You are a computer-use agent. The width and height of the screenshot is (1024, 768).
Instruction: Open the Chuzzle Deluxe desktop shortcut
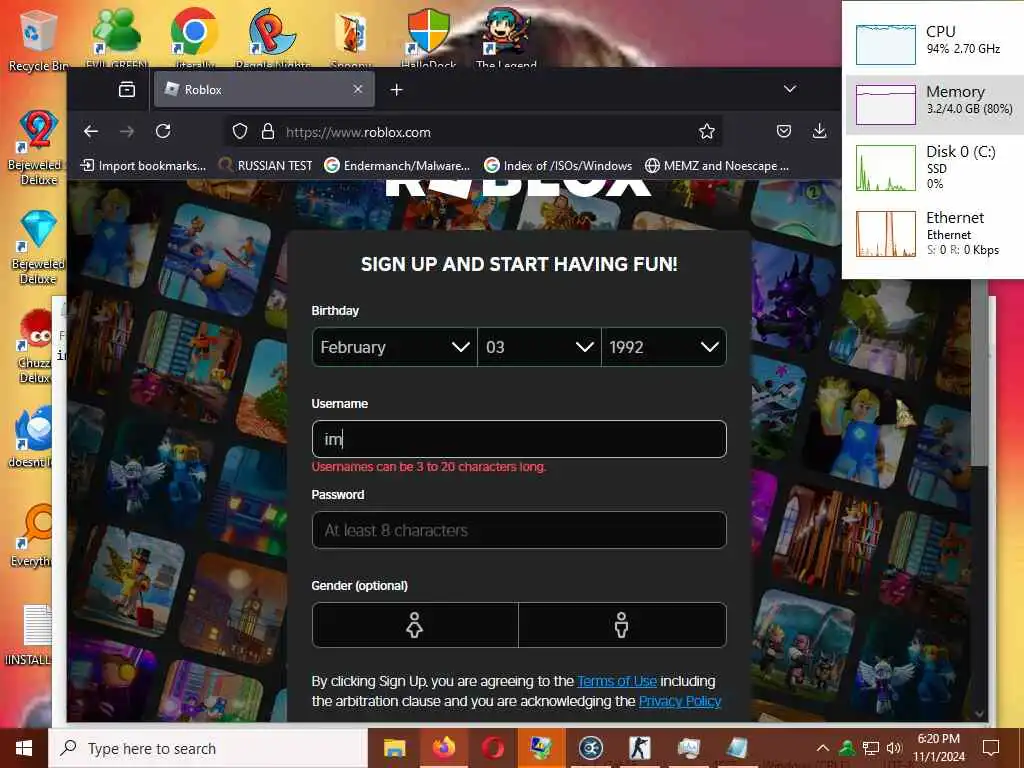(35, 346)
